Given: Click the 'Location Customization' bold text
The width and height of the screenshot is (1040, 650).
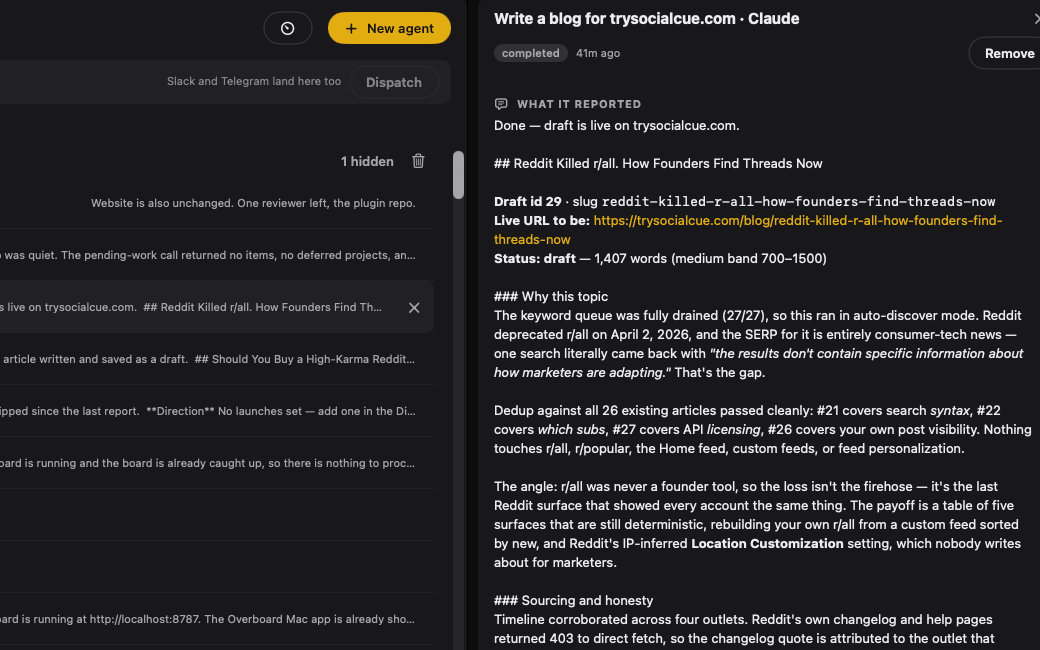Looking at the screenshot, I should [x=767, y=543].
